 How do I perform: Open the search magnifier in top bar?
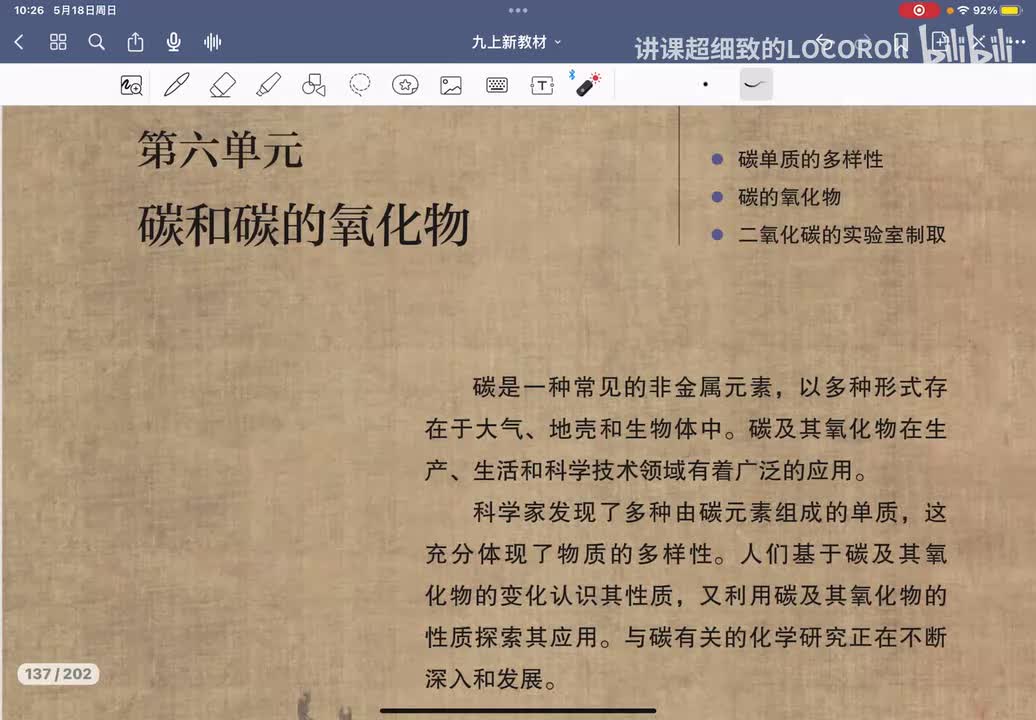[x=96, y=42]
